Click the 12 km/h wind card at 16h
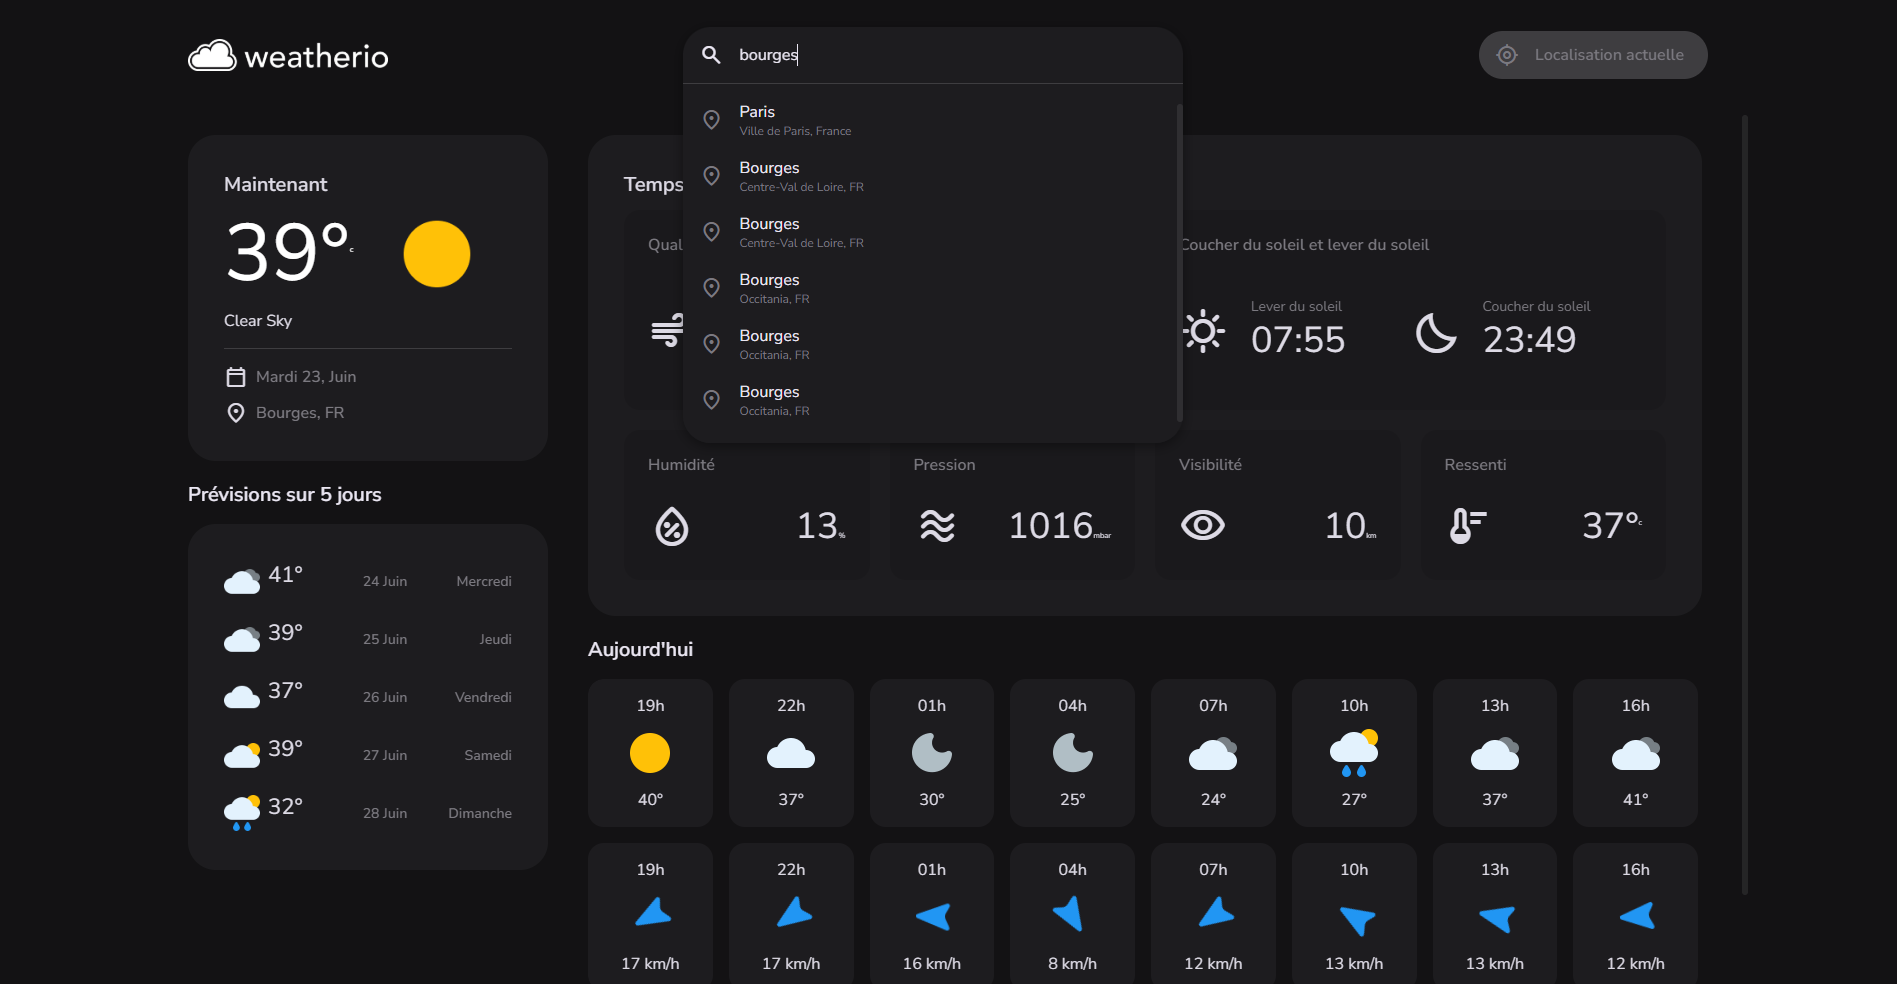Viewport: 1897px width, 984px height. coord(1636,914)
